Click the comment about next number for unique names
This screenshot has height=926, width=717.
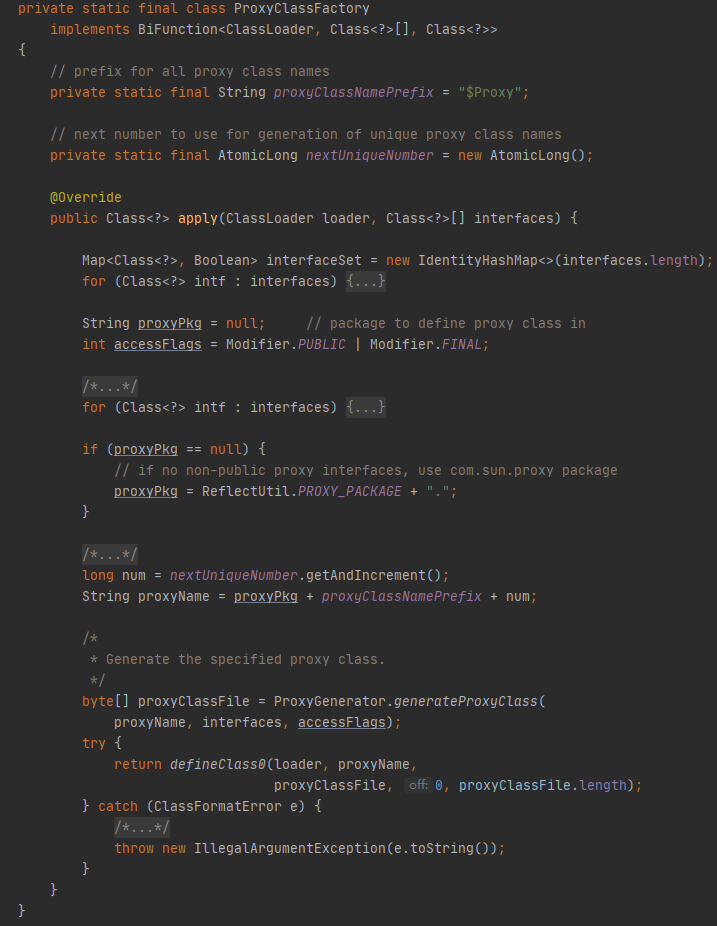[x=305, y=135]
